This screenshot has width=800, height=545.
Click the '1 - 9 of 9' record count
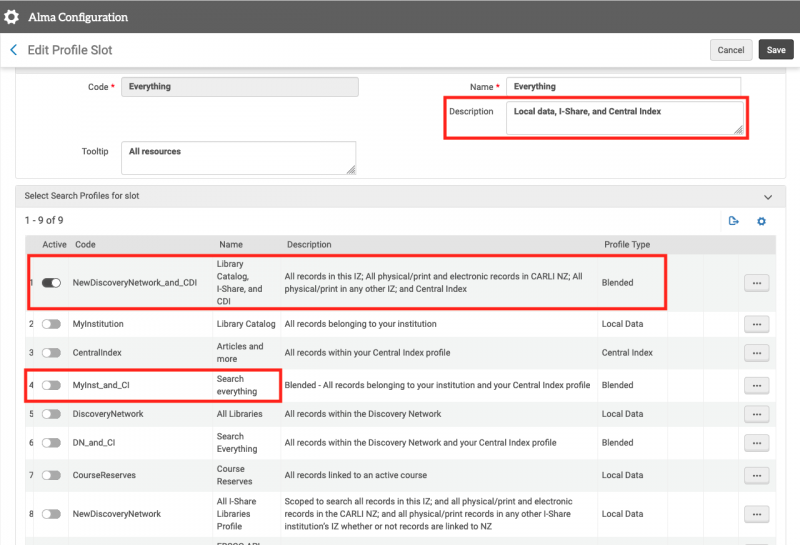(44, 220)
